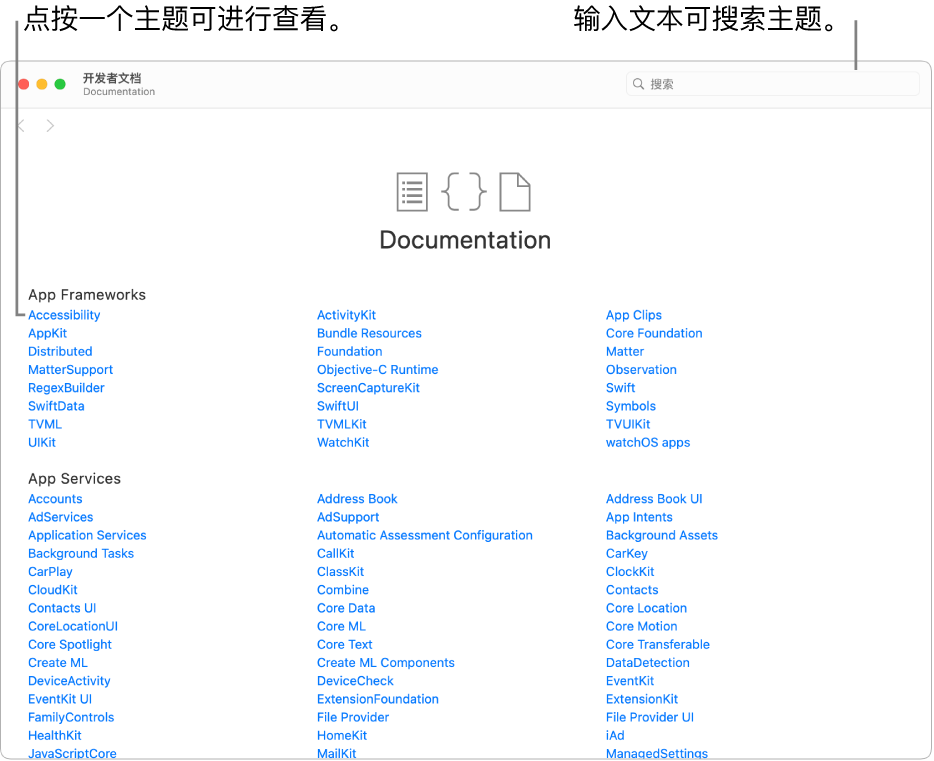
Task: Select the CallKit link
Action: pyautogui.click(x=335, y=554)
